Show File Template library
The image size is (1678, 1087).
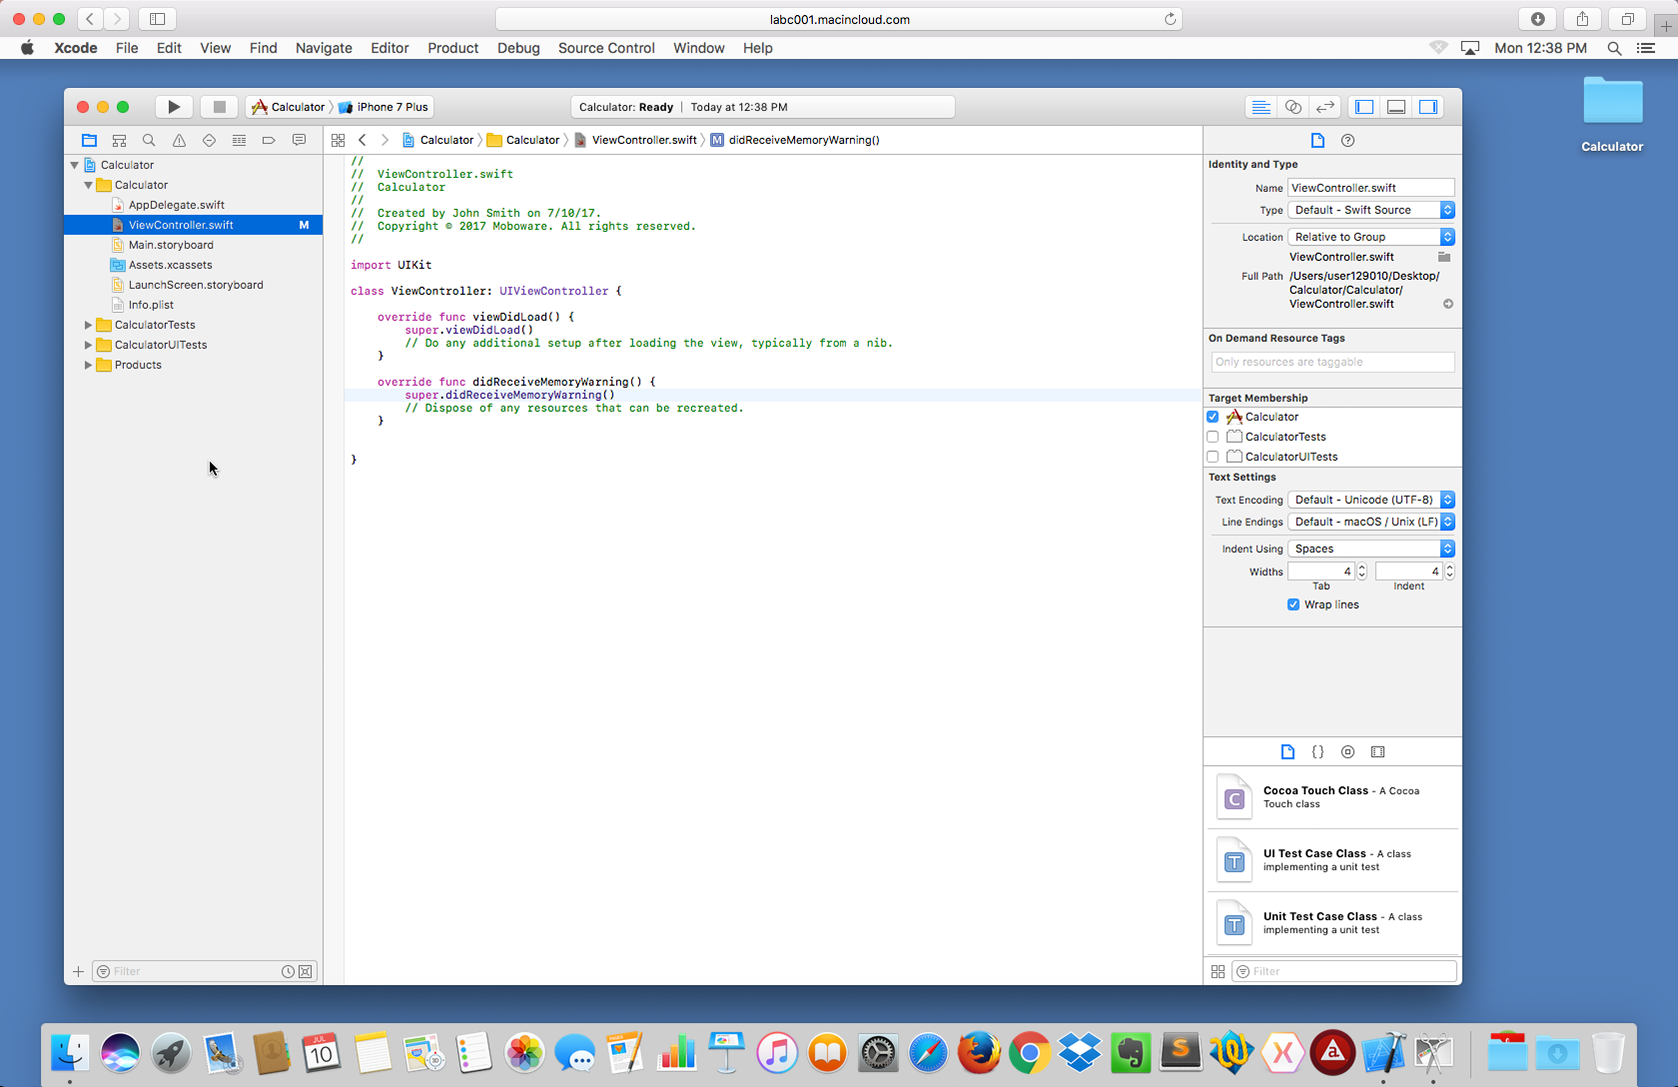pyautogui.click(x=1288, y=752)
